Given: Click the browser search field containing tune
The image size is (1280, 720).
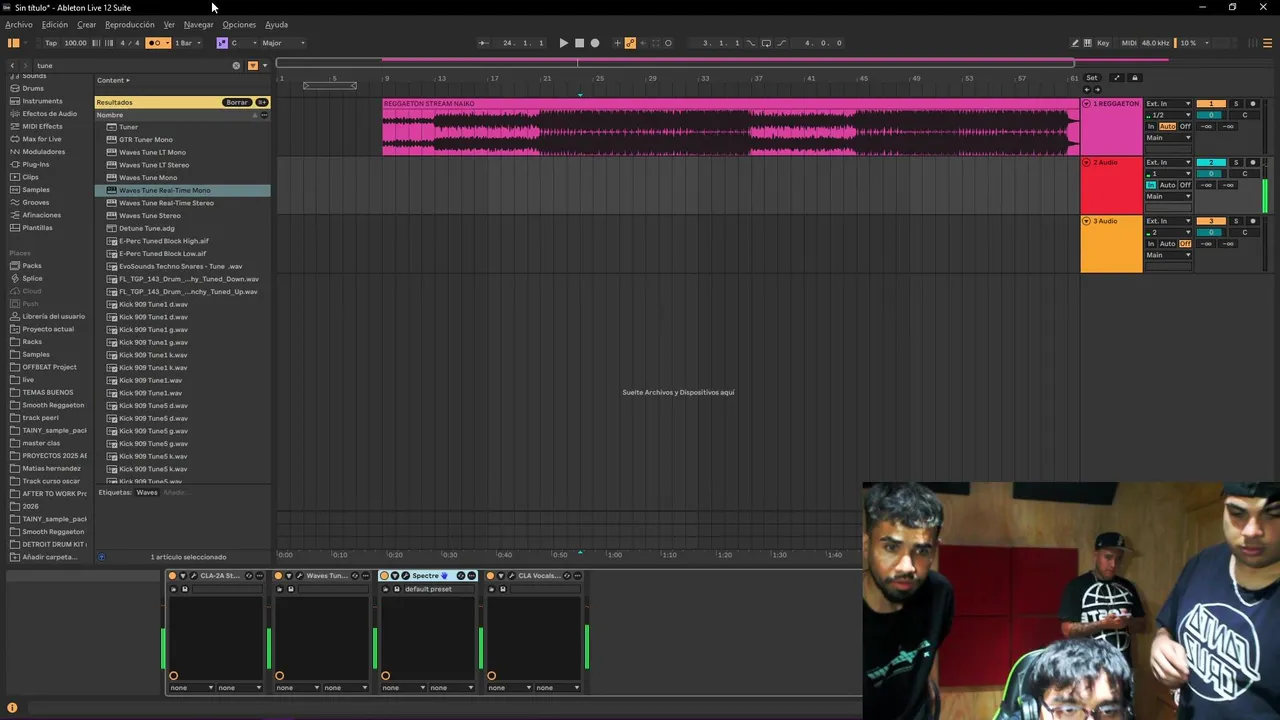Looking at the screenshot, I should 130,66.
